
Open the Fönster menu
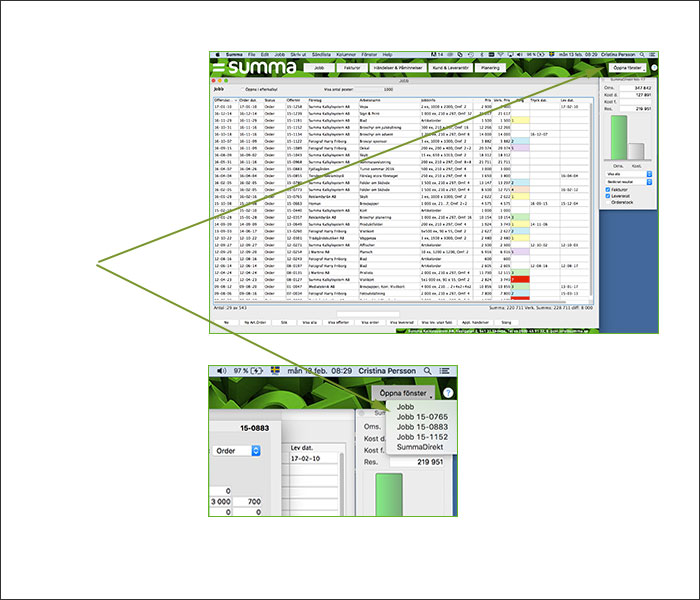tap(369, 54)
